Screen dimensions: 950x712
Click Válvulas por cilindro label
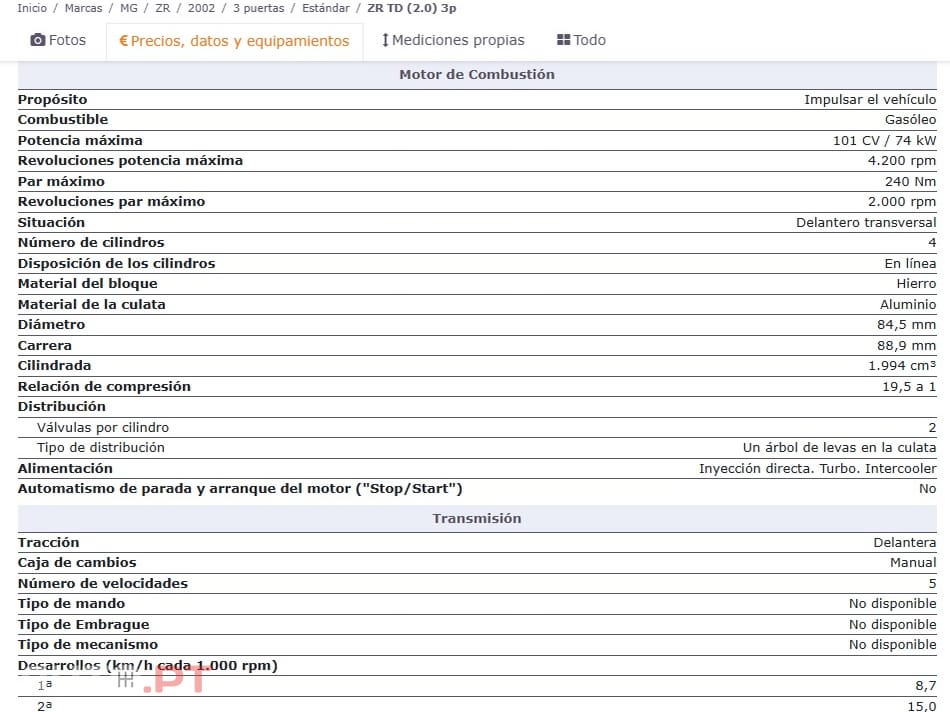pos(103,428)
